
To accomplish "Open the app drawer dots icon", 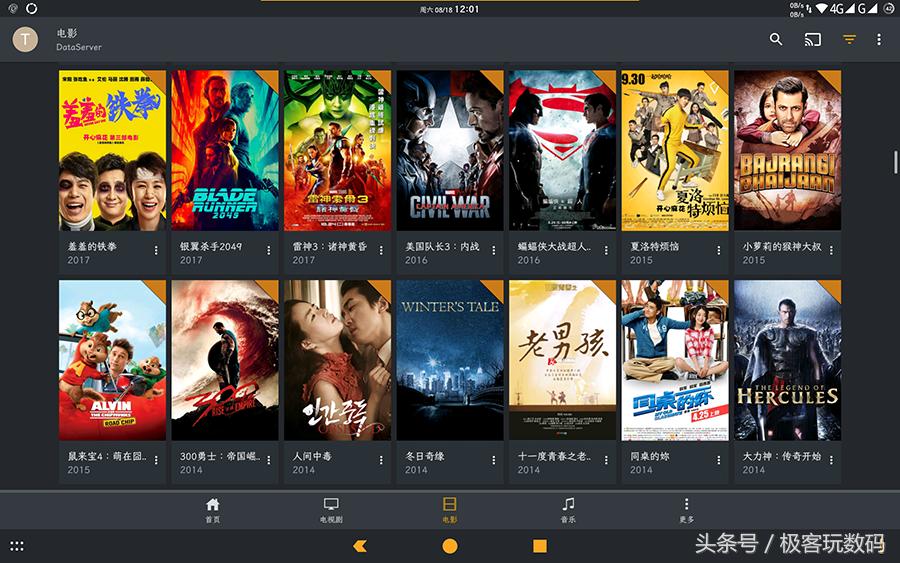I will pyautogui.click(x=17, y=546).
